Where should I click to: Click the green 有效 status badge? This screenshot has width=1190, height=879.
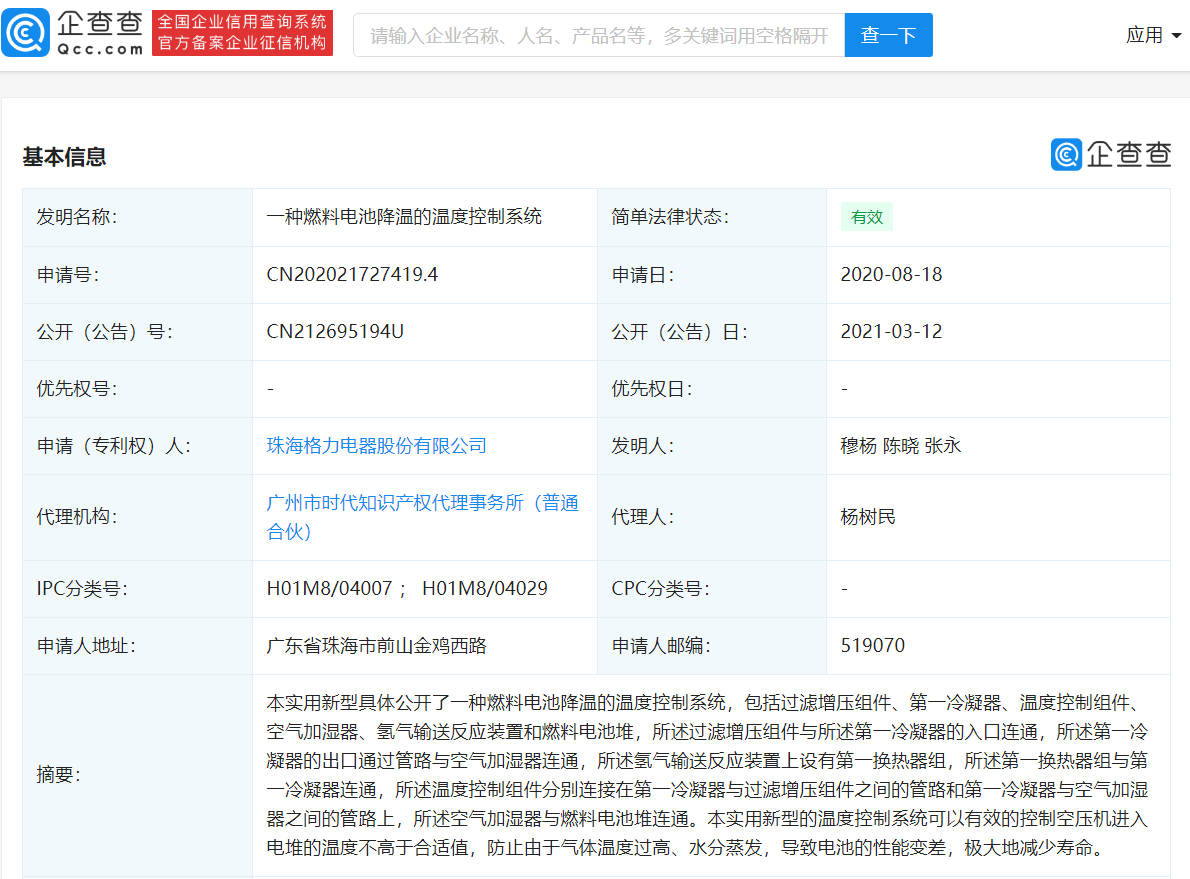(866, 217)
